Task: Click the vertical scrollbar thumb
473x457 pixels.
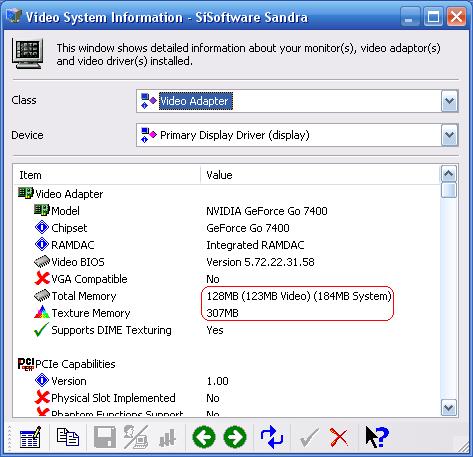Action: tap(449, 190)
